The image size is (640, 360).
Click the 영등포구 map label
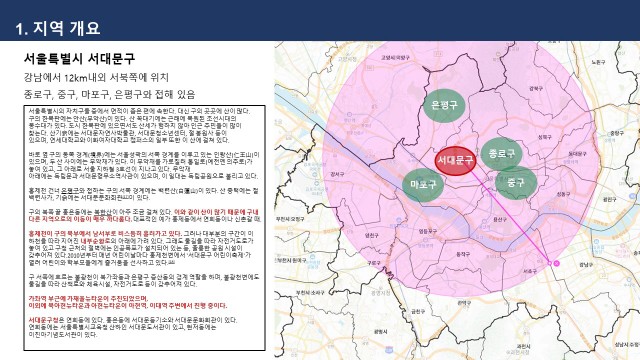[428, 231]
